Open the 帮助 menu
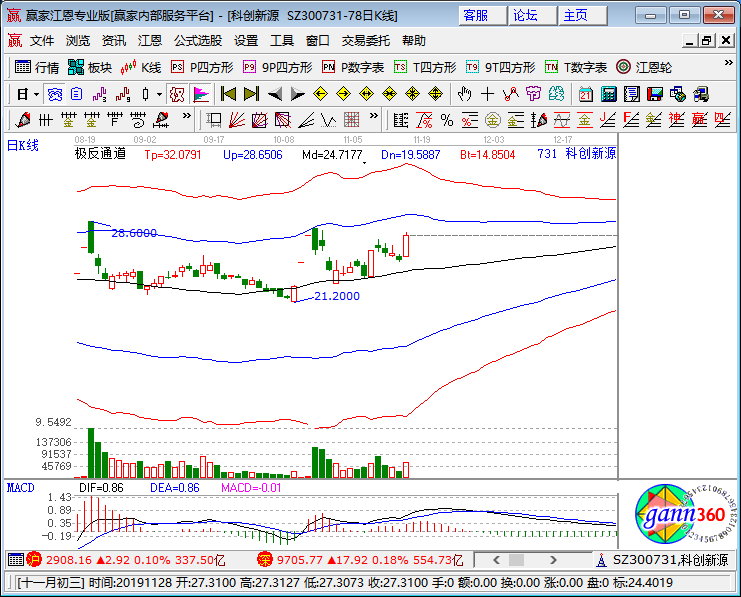 pos(414,41)
